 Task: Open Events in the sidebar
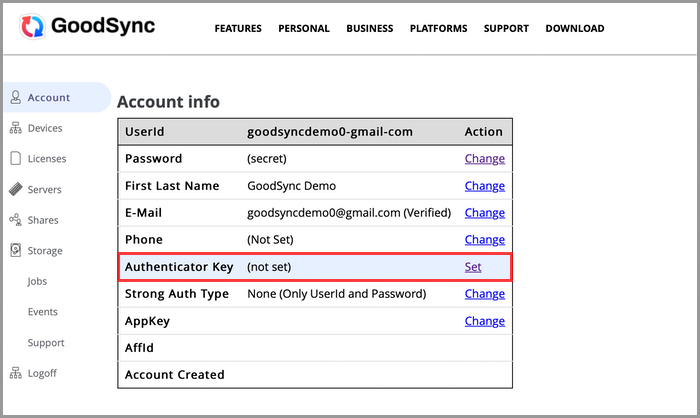(42, 312)
